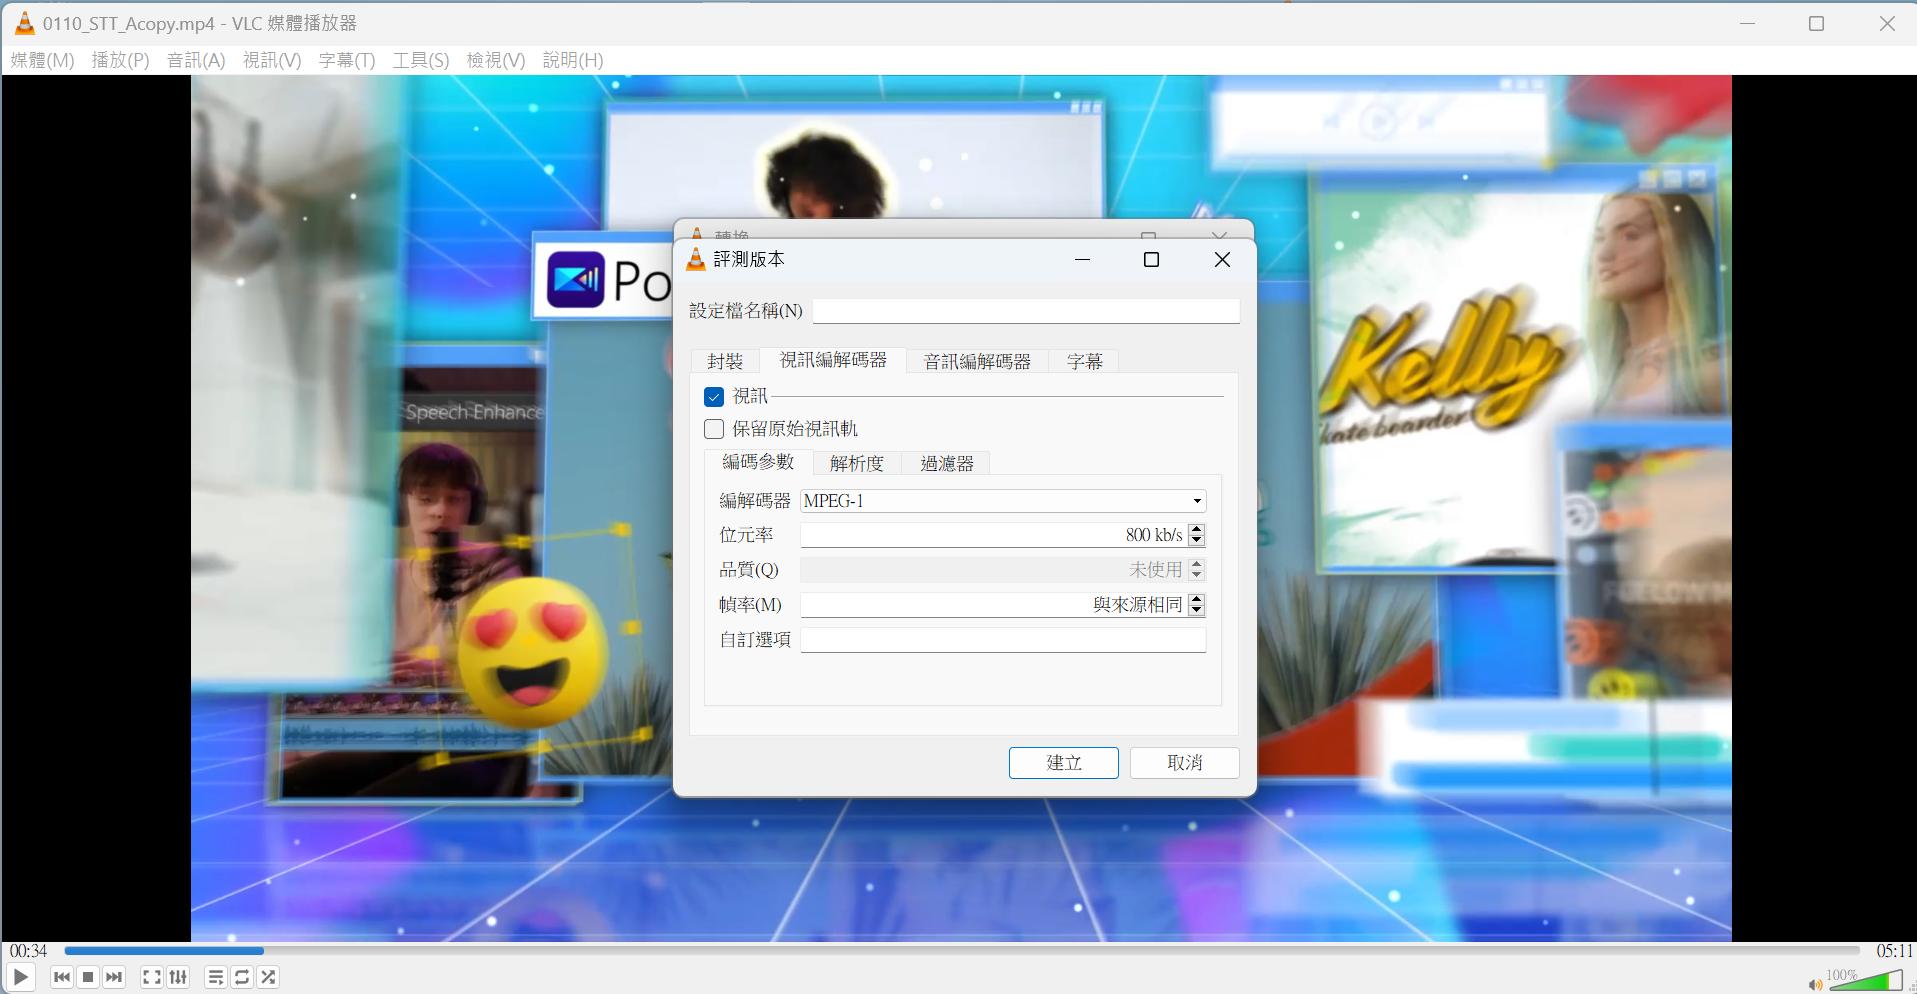Show the playlist view

coord(215,977)
